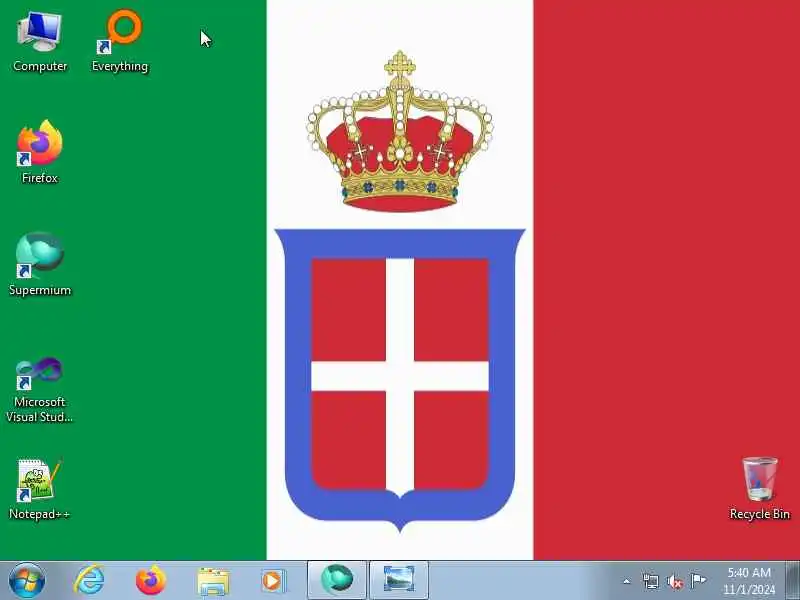This screenshot has width=800, height=600.
Task: Open Windows Explorer from the taskbar
Action: (213, 581)
